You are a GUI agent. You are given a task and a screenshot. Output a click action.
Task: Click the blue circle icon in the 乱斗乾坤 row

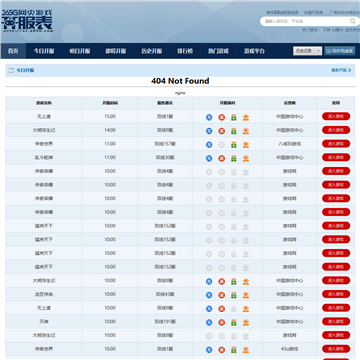(209, 158)
